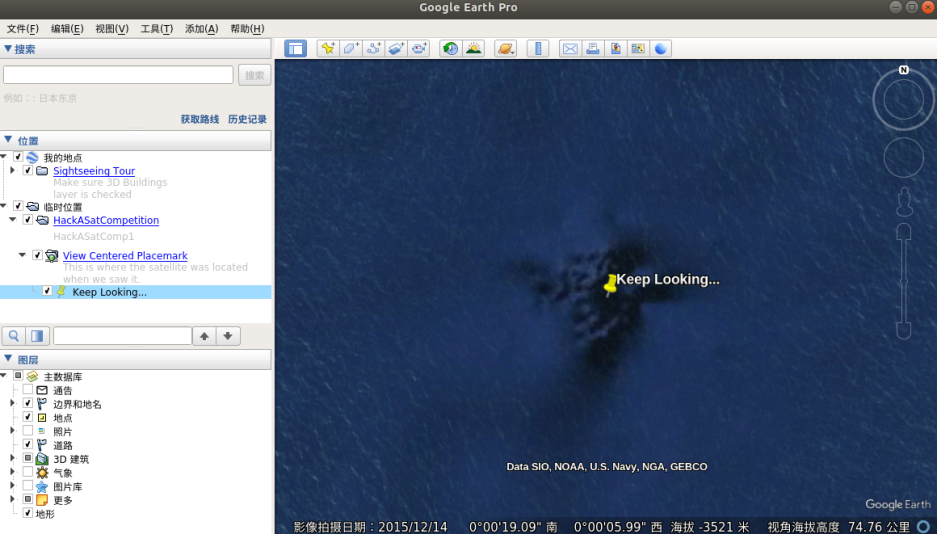The height and width of the screenshot is (534, 937).
Task: Collapse the 图层 panel header
Action: coord(136,360)
